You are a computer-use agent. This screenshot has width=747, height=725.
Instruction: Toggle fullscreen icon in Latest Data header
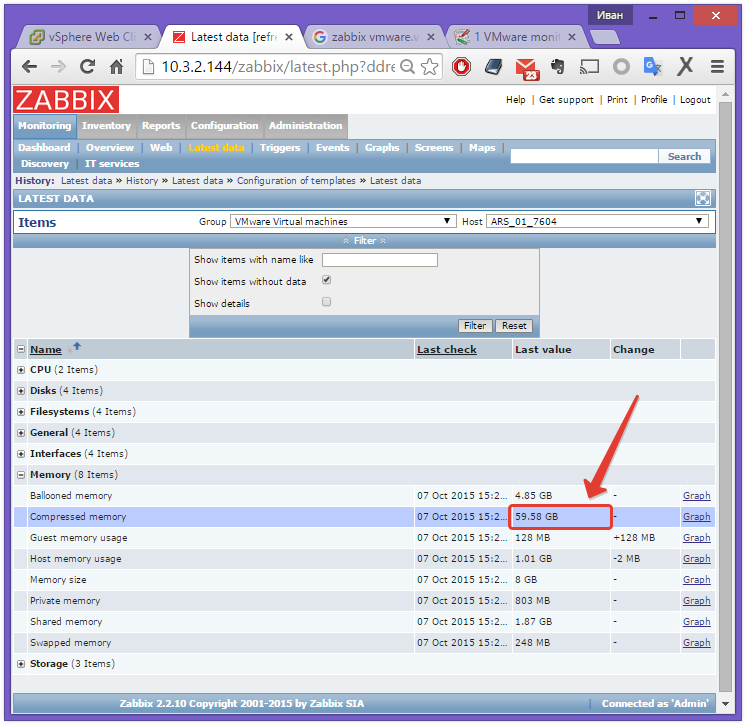click(x=703, y=198)
